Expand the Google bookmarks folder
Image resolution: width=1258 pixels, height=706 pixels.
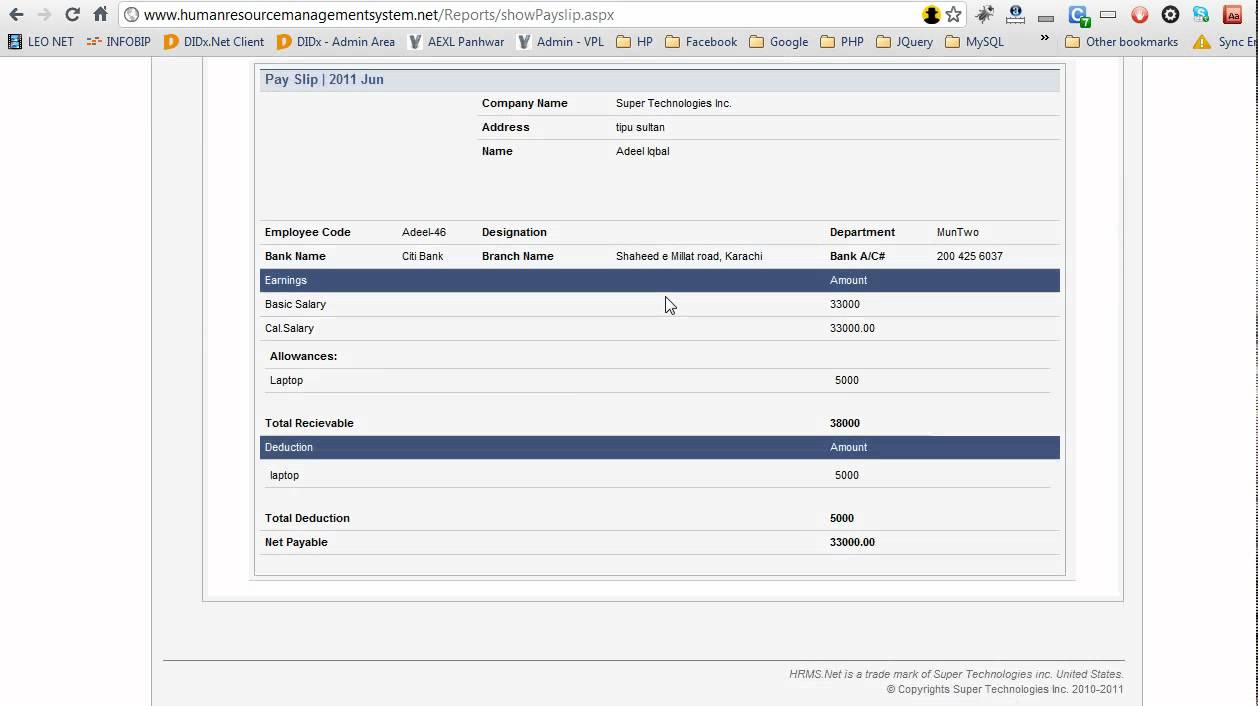pyautogui.click(x=779, y=42)
